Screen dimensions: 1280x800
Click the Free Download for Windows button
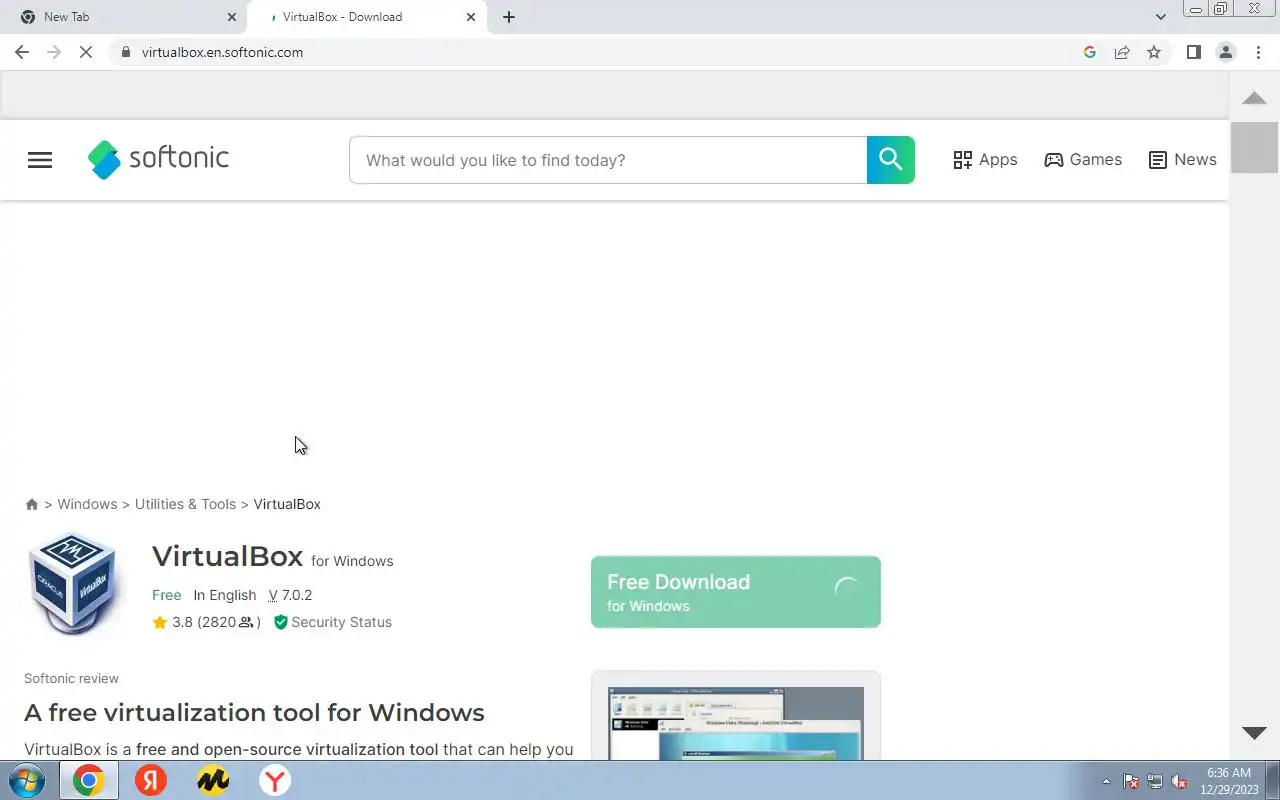click(x=736, y=592)
